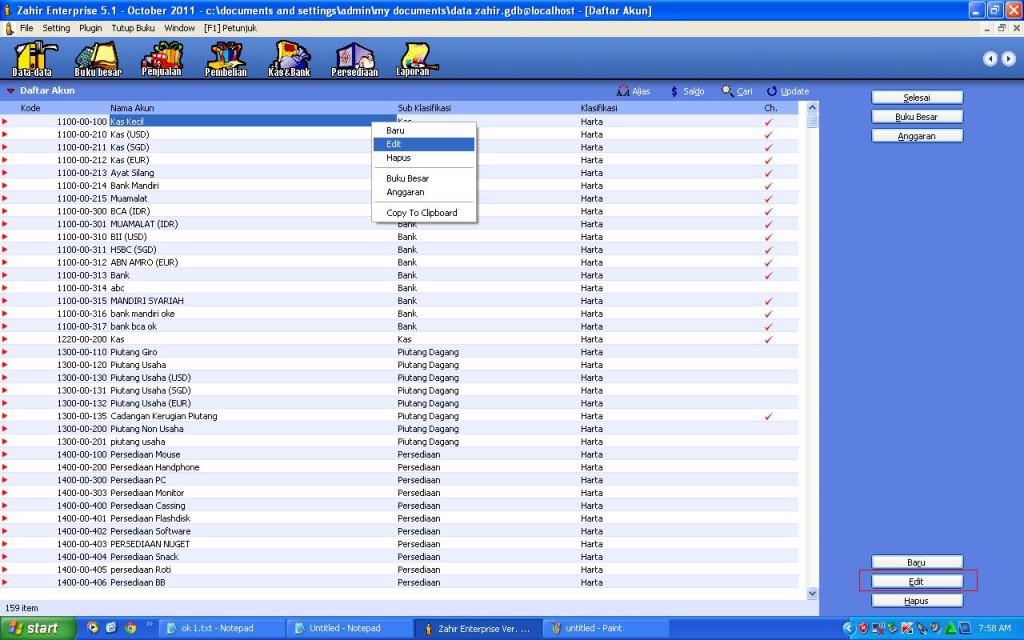Viewport: 1024px width, 640px height.
Task: Collapse the Daftar Akun panel triangle
Action: click(10, 91)
